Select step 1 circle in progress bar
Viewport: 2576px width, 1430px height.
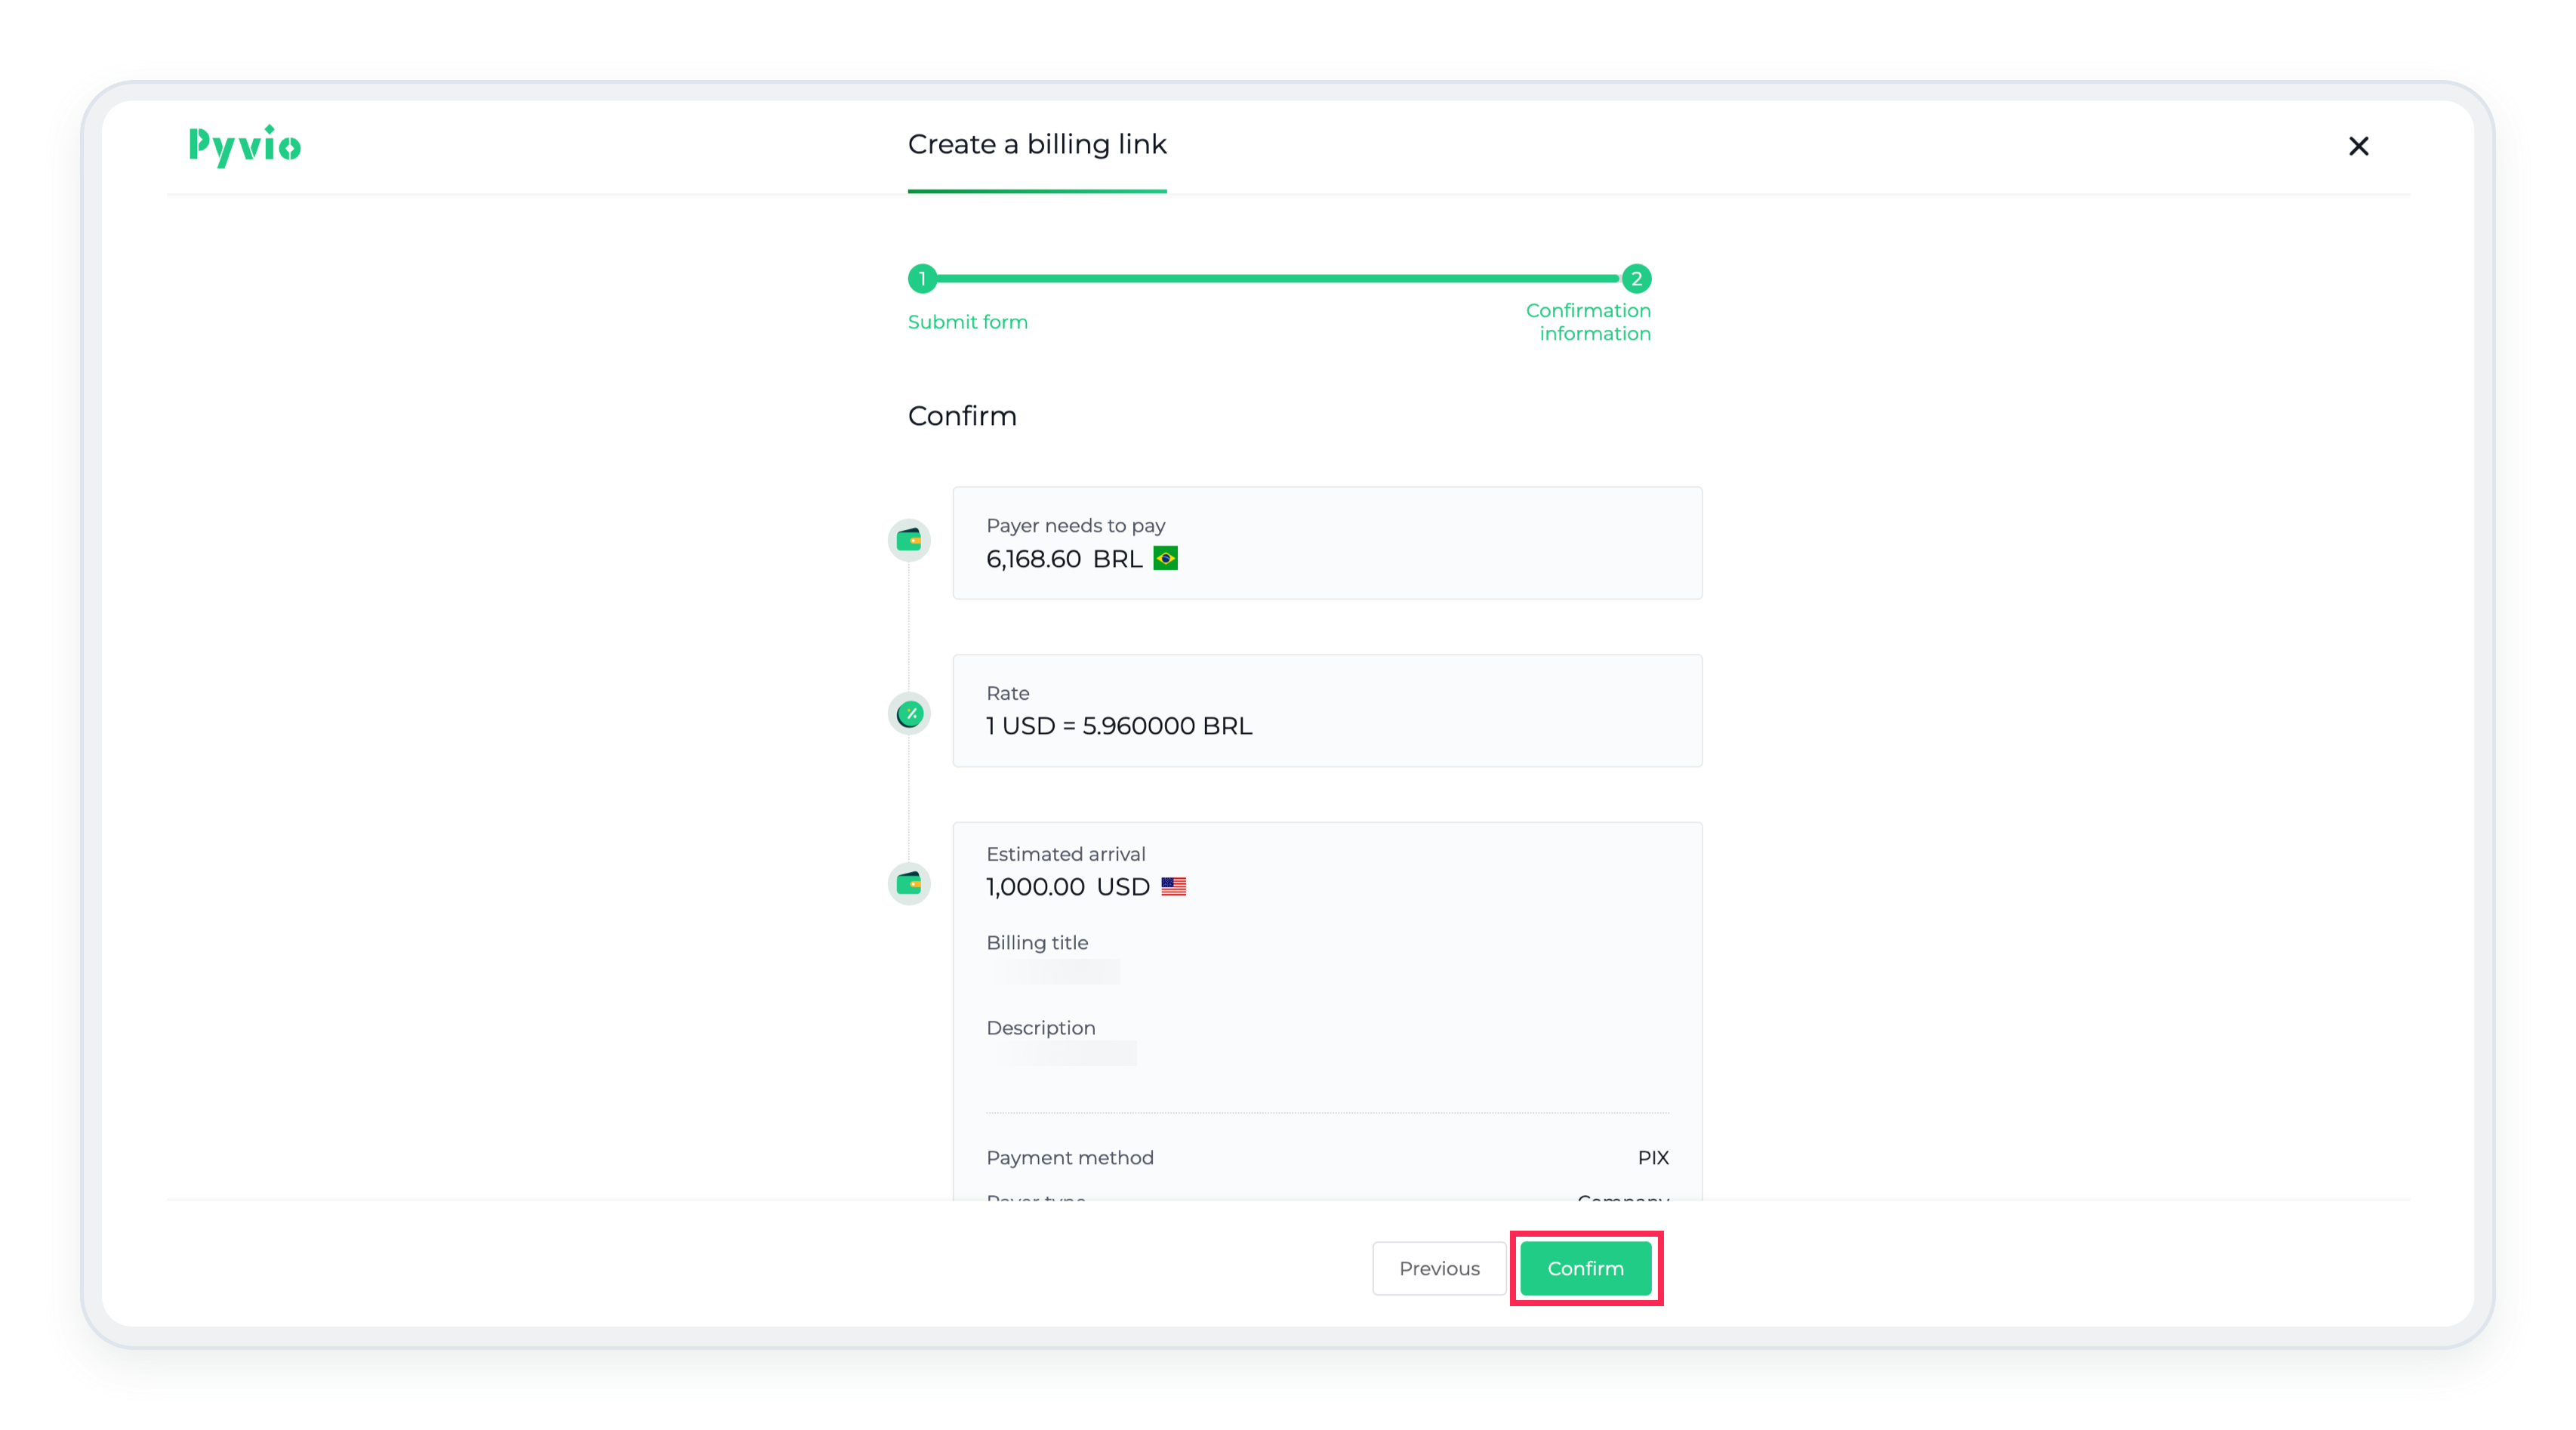922,279
